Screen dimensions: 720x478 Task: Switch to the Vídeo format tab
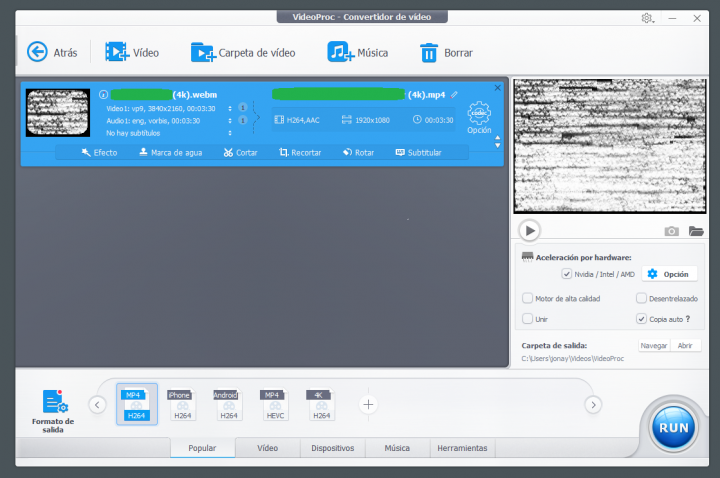pos(267,448)
